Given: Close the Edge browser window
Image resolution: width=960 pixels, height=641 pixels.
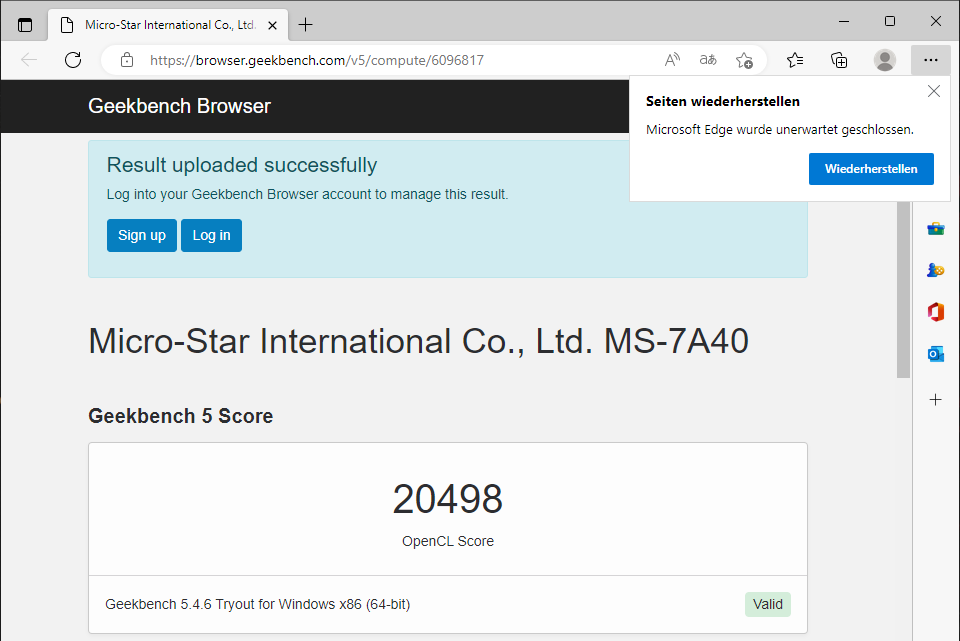Looking at the screenshot, I should 936,21.
